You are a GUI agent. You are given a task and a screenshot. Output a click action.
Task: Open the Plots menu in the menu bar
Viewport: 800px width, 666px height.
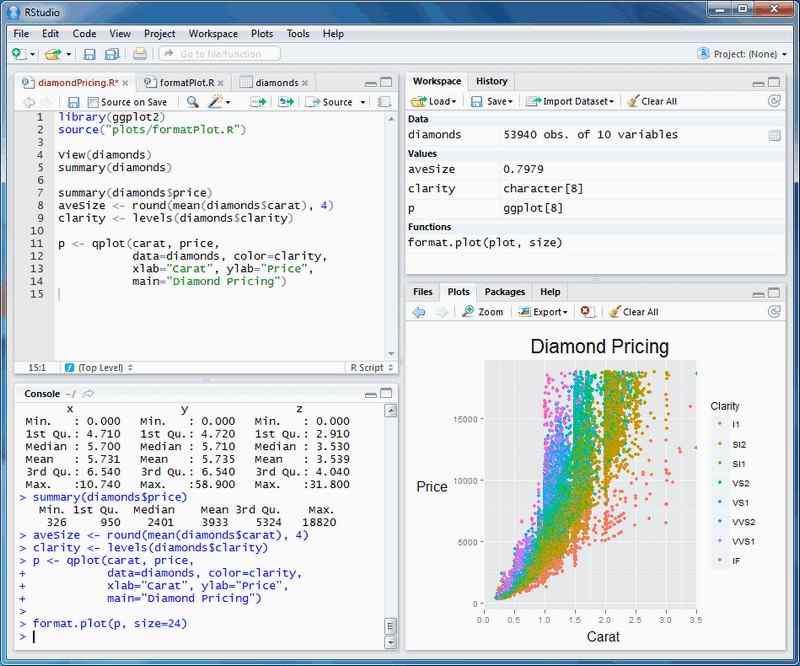pyautogui.click(x=261, y=33)
